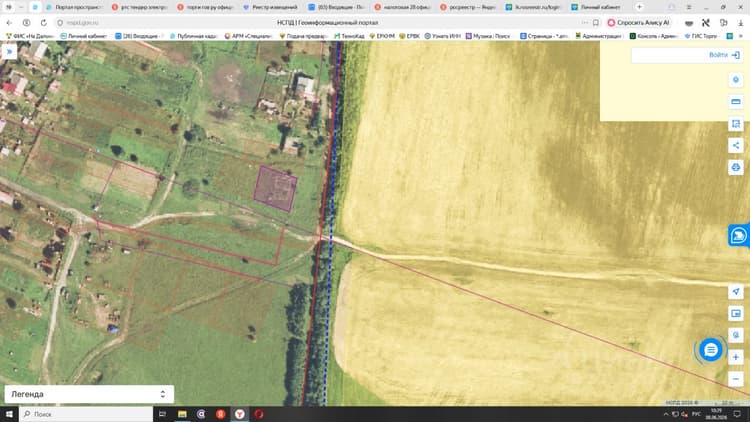Open the area selection tool icon
Image resolution: width=750 pixels, height=422 pixels.
[736, 124]
